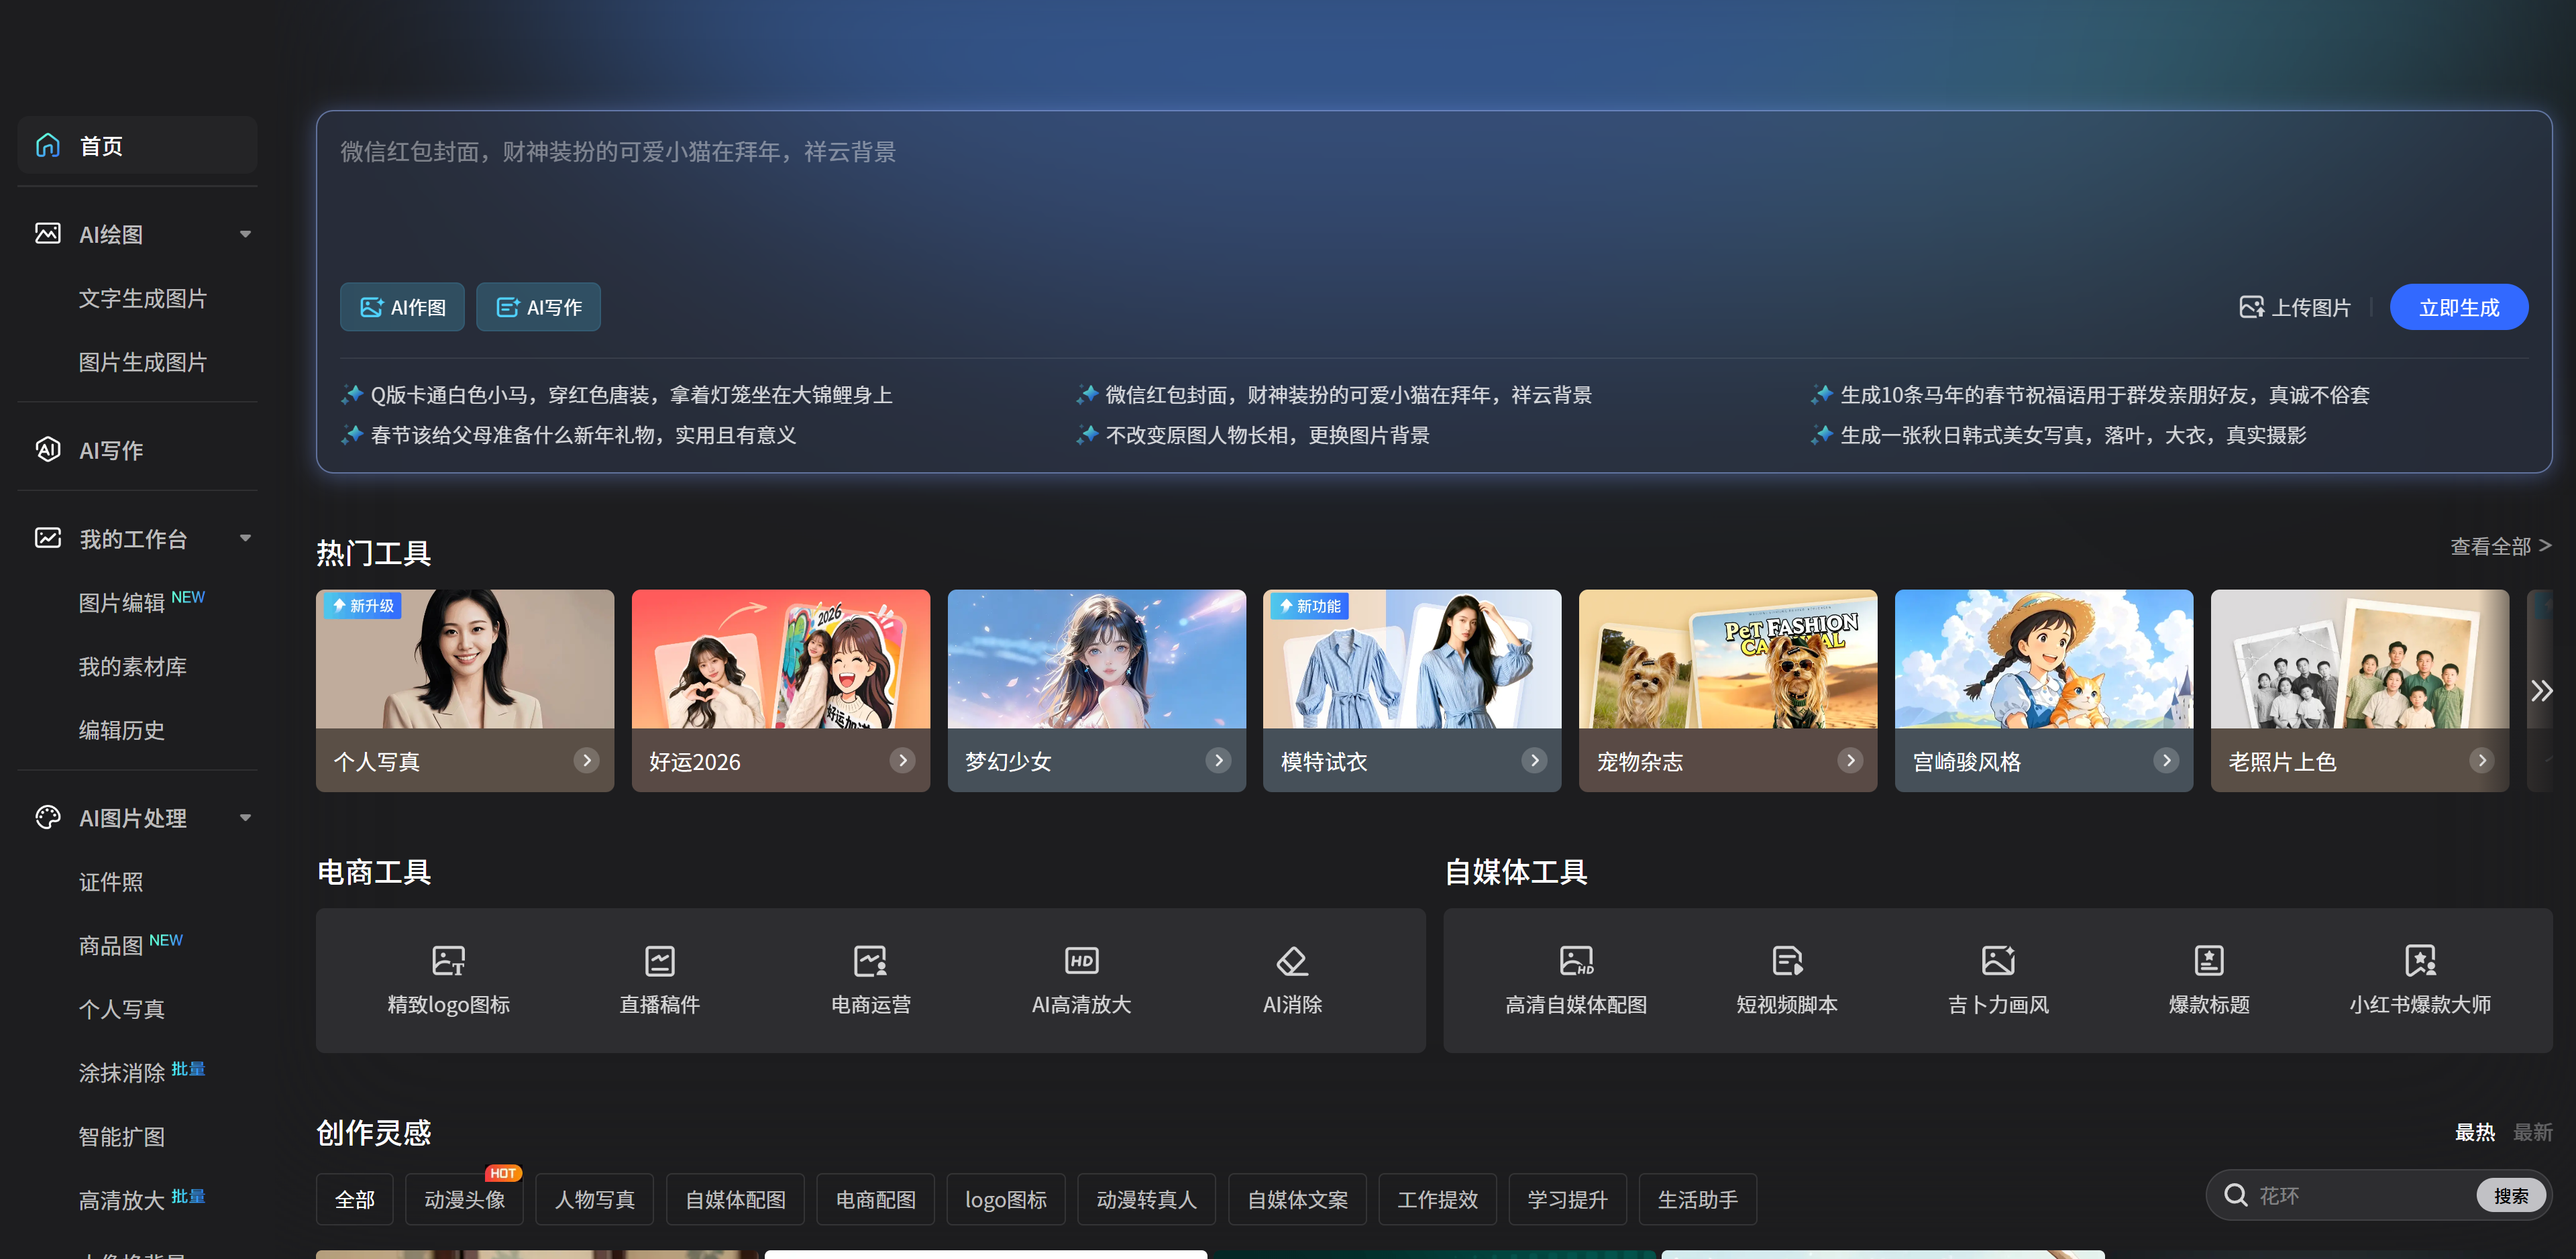The height and width of the screenshot is (1259, 2576).
Task: Select the AI高清放大 HD icon
Action: (x=1081, y=960)
